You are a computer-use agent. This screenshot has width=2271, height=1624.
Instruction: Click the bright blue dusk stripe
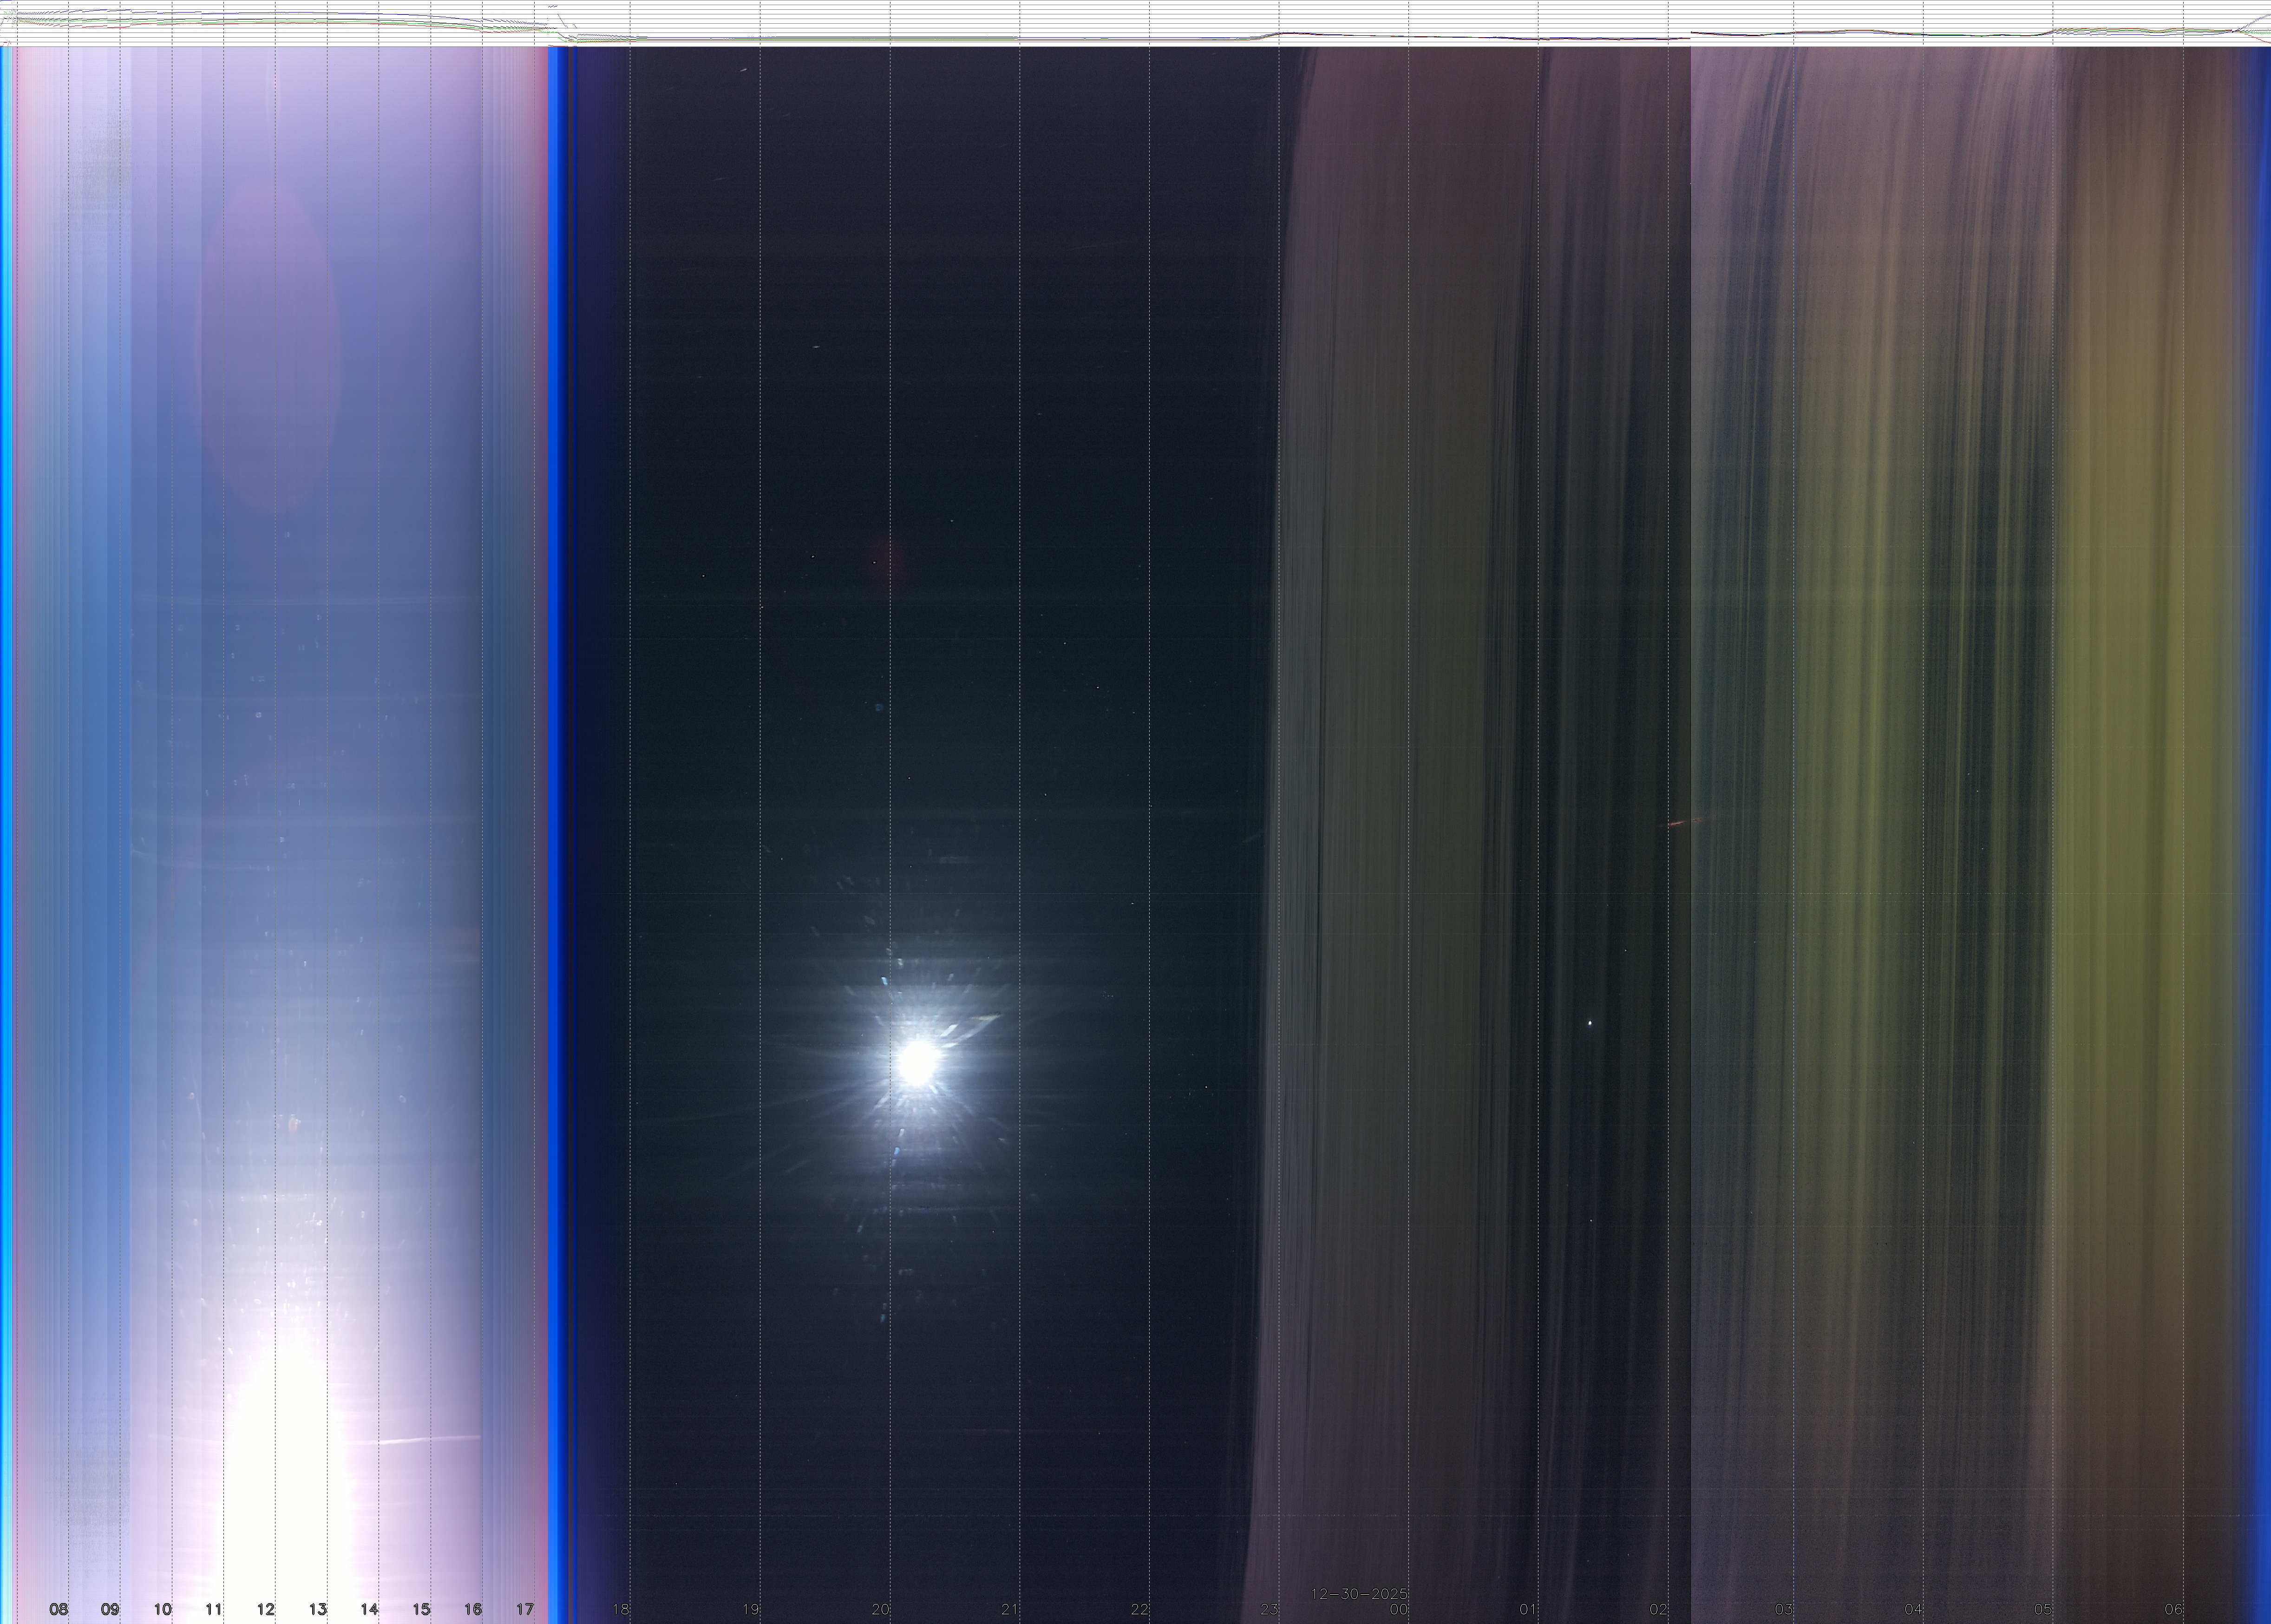557,800
